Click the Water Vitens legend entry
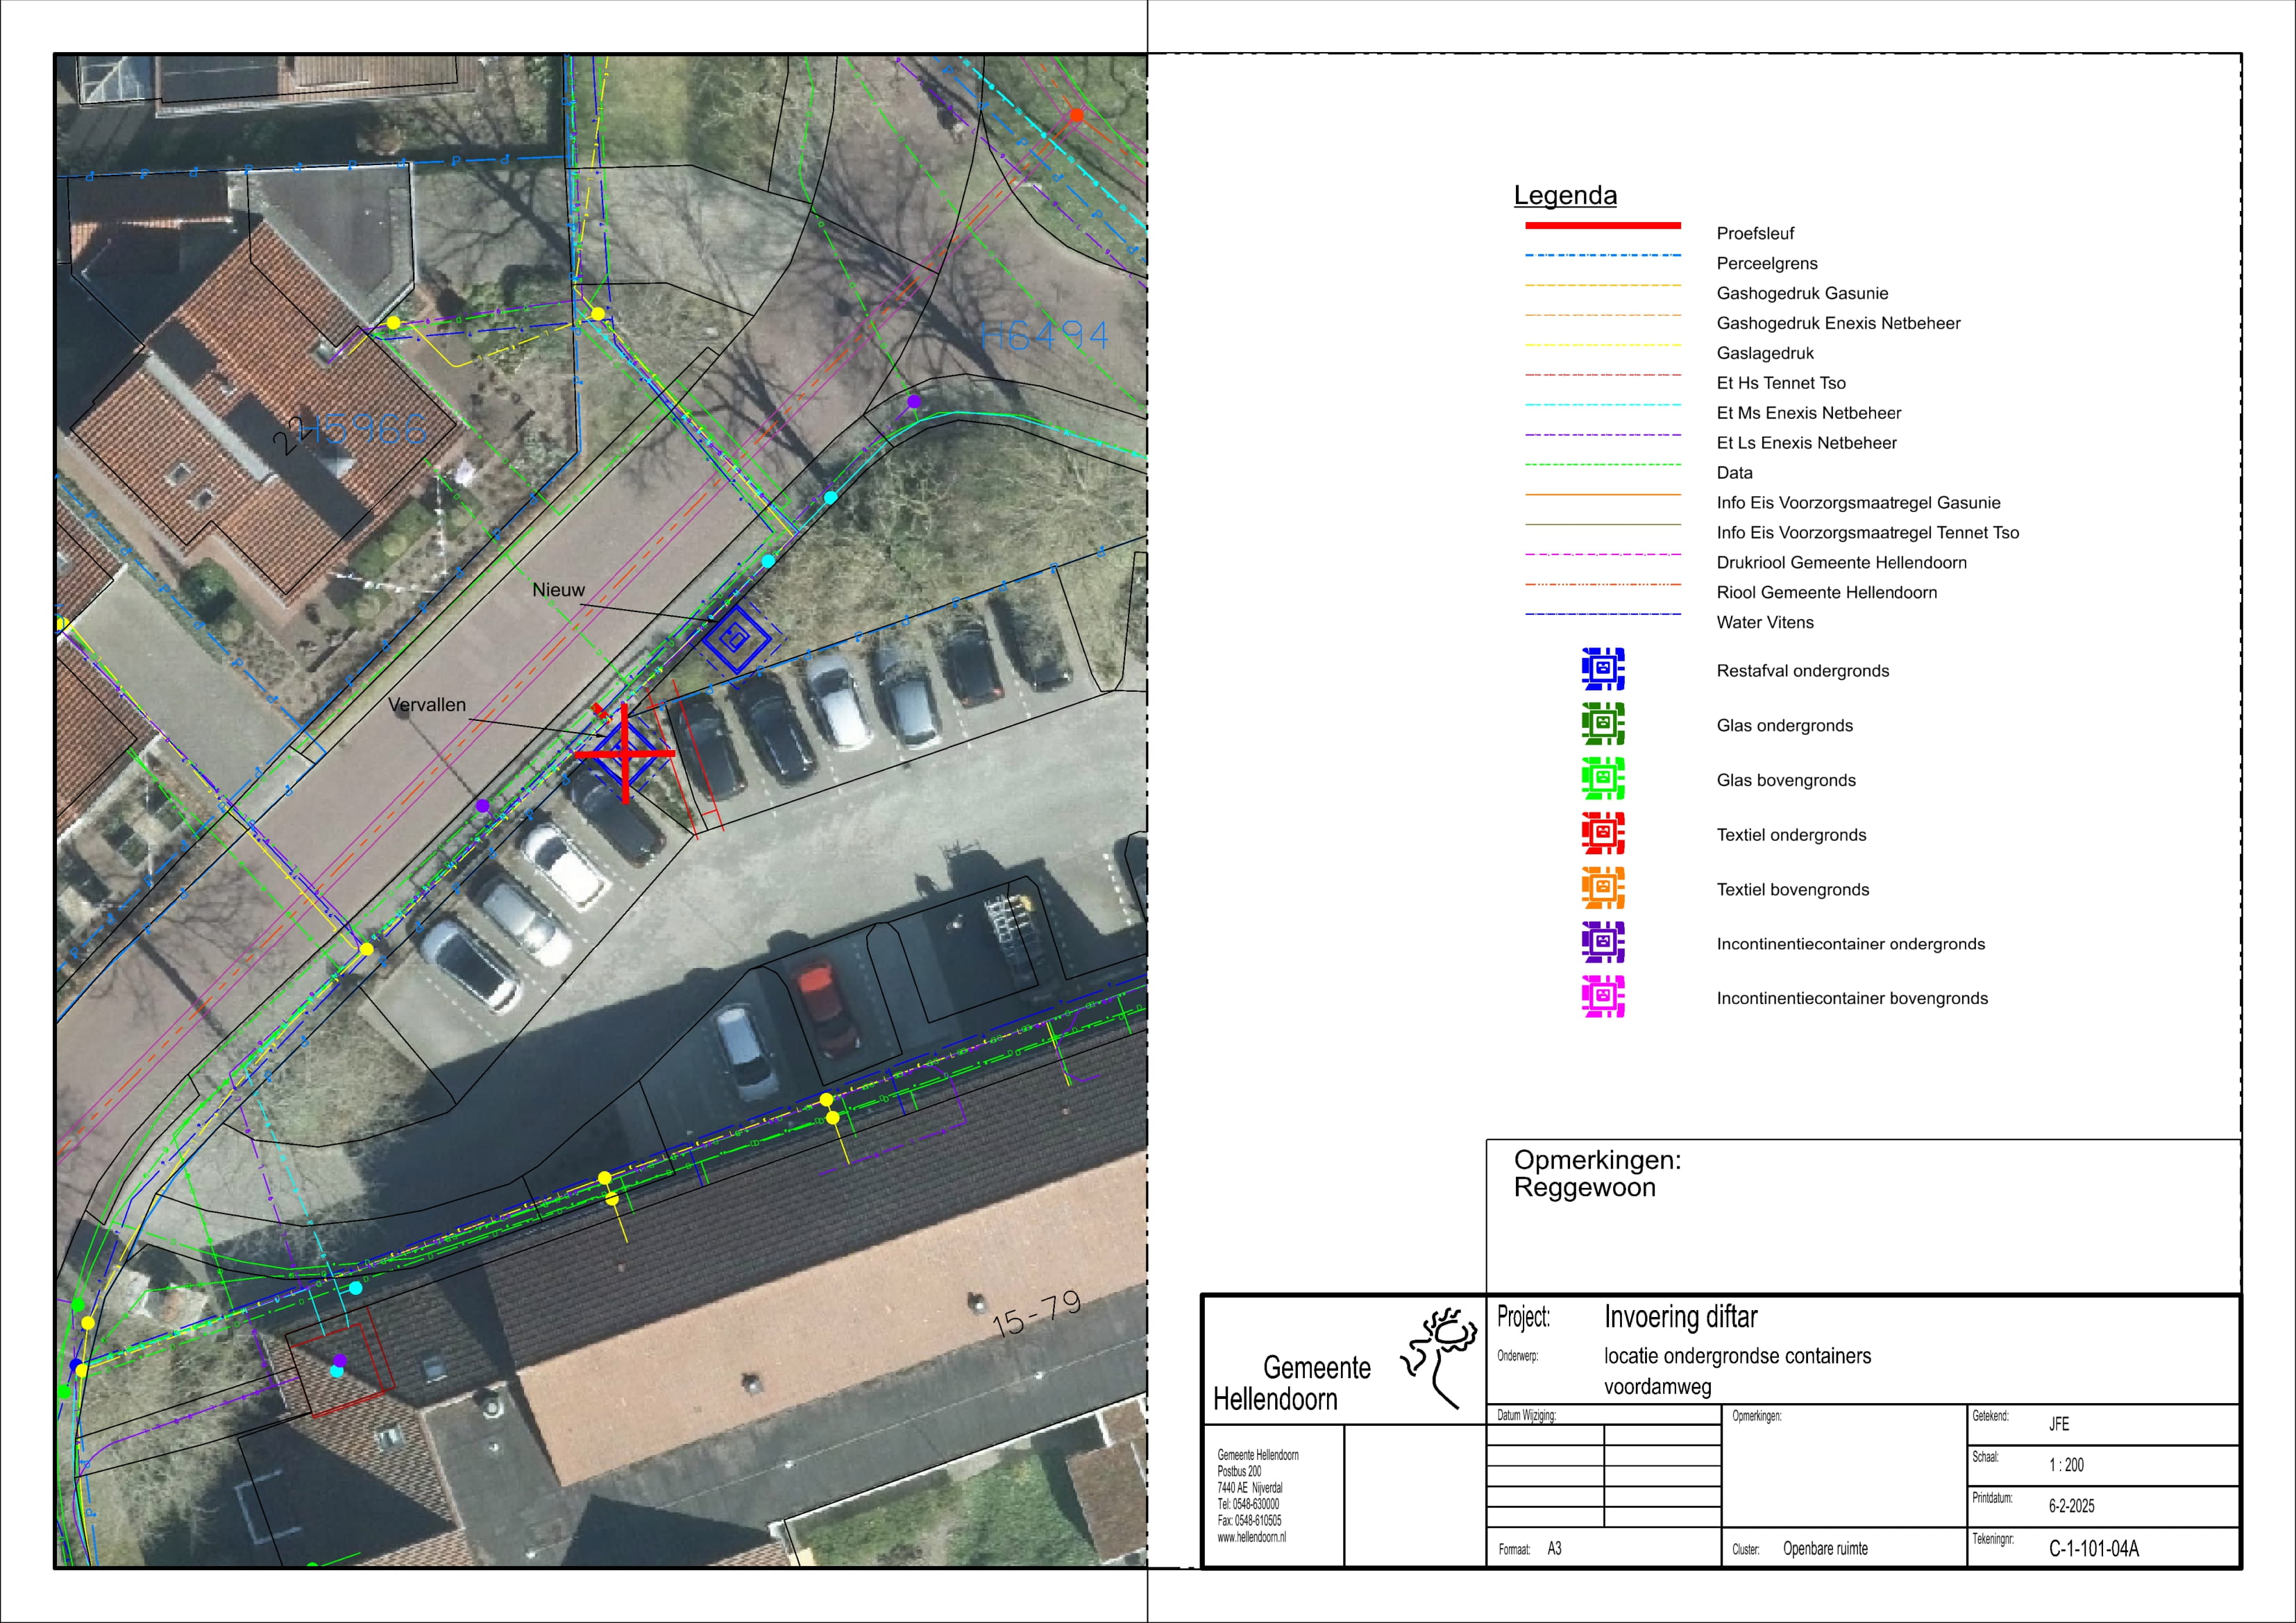Viewport: 2296px width, 1623px height. tap(1765, 622)
